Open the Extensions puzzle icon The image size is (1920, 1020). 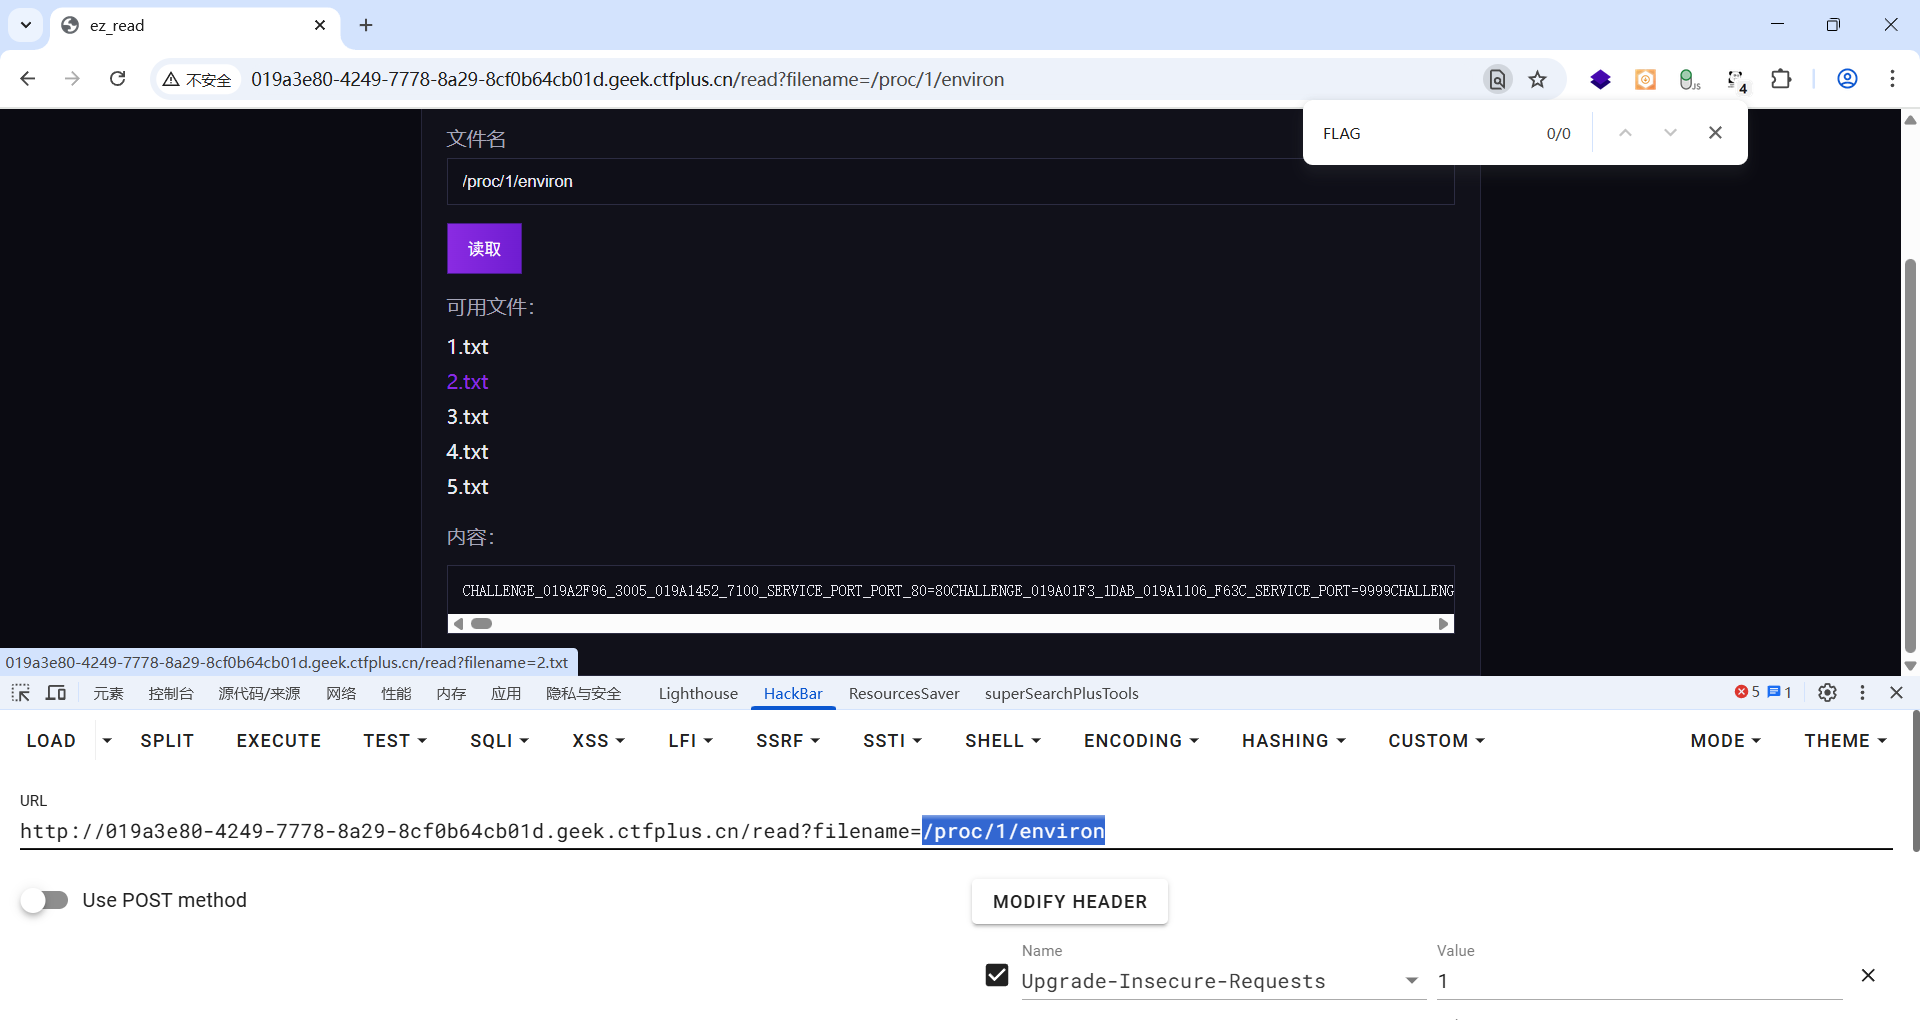coord(1781,79)
